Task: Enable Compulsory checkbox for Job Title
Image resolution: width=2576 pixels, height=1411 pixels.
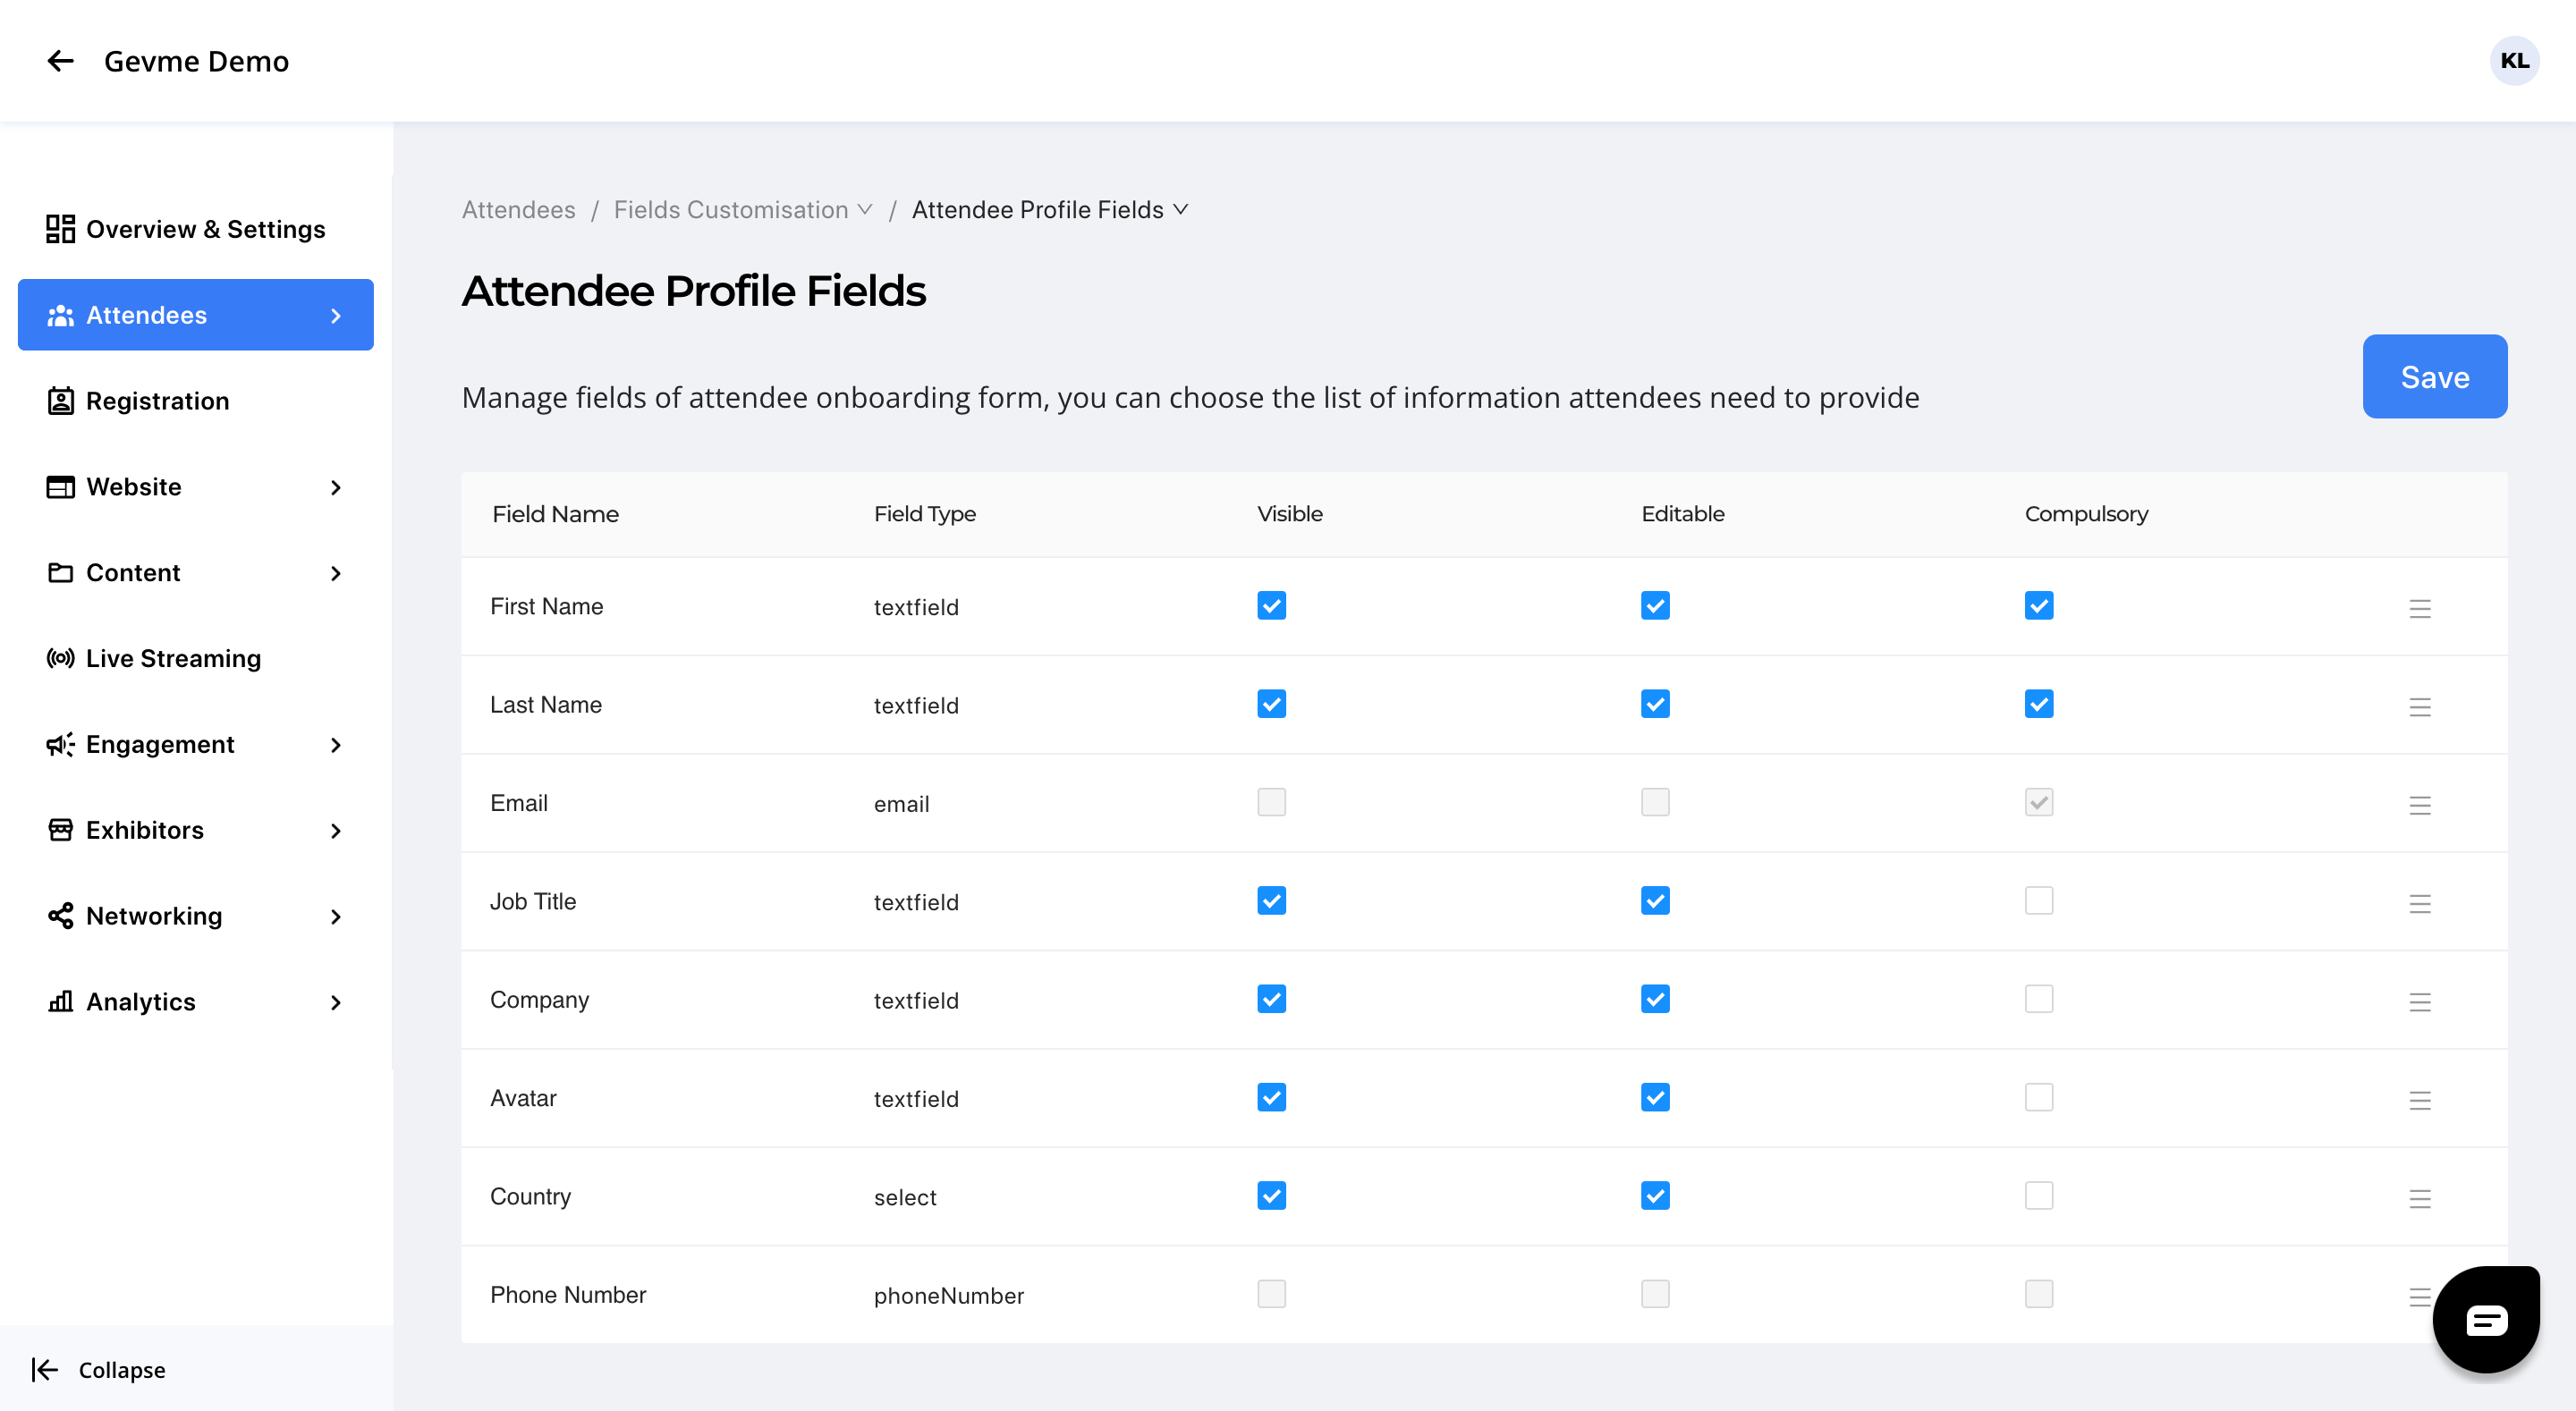Action: click(x=2038, y=901)
